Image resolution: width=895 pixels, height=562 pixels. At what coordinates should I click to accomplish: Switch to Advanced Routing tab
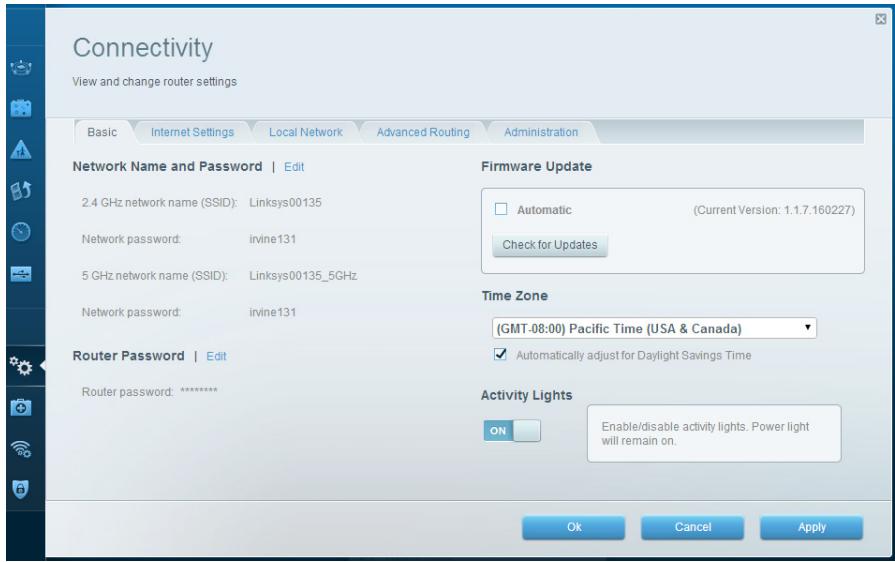(423, 132)
